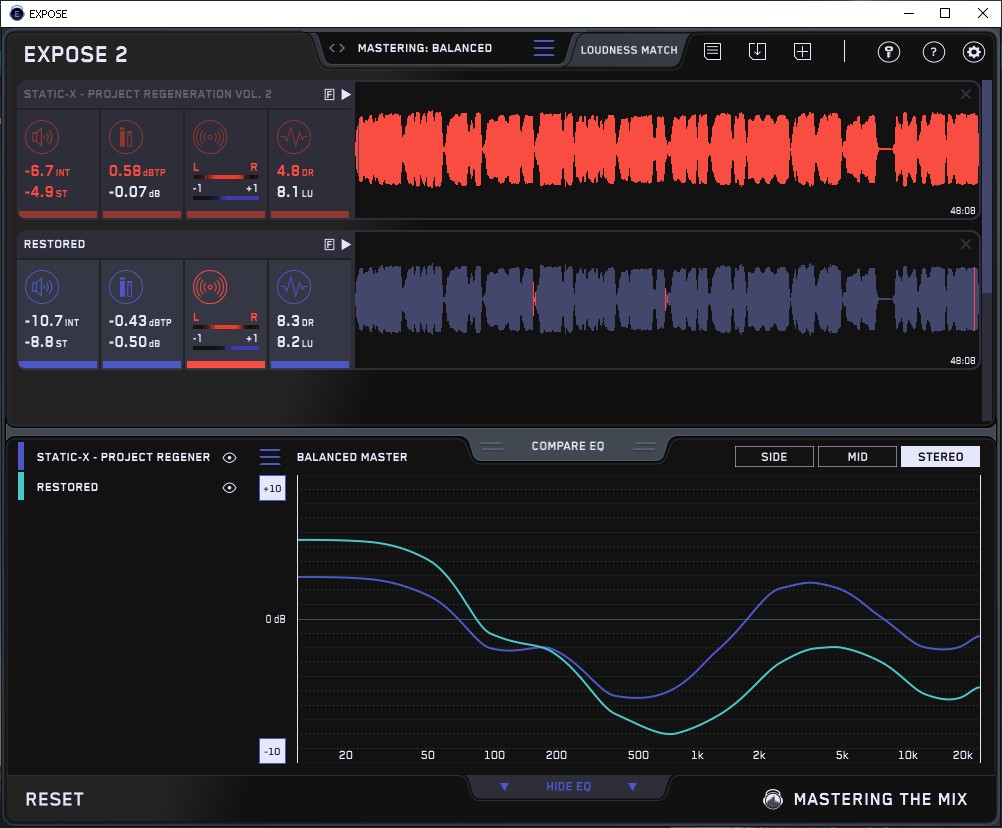The width and height of the screenshot is (1002, 828).
Task: Click the Compare EQ header
Action: pyautogui.click(x=567, y=446)
